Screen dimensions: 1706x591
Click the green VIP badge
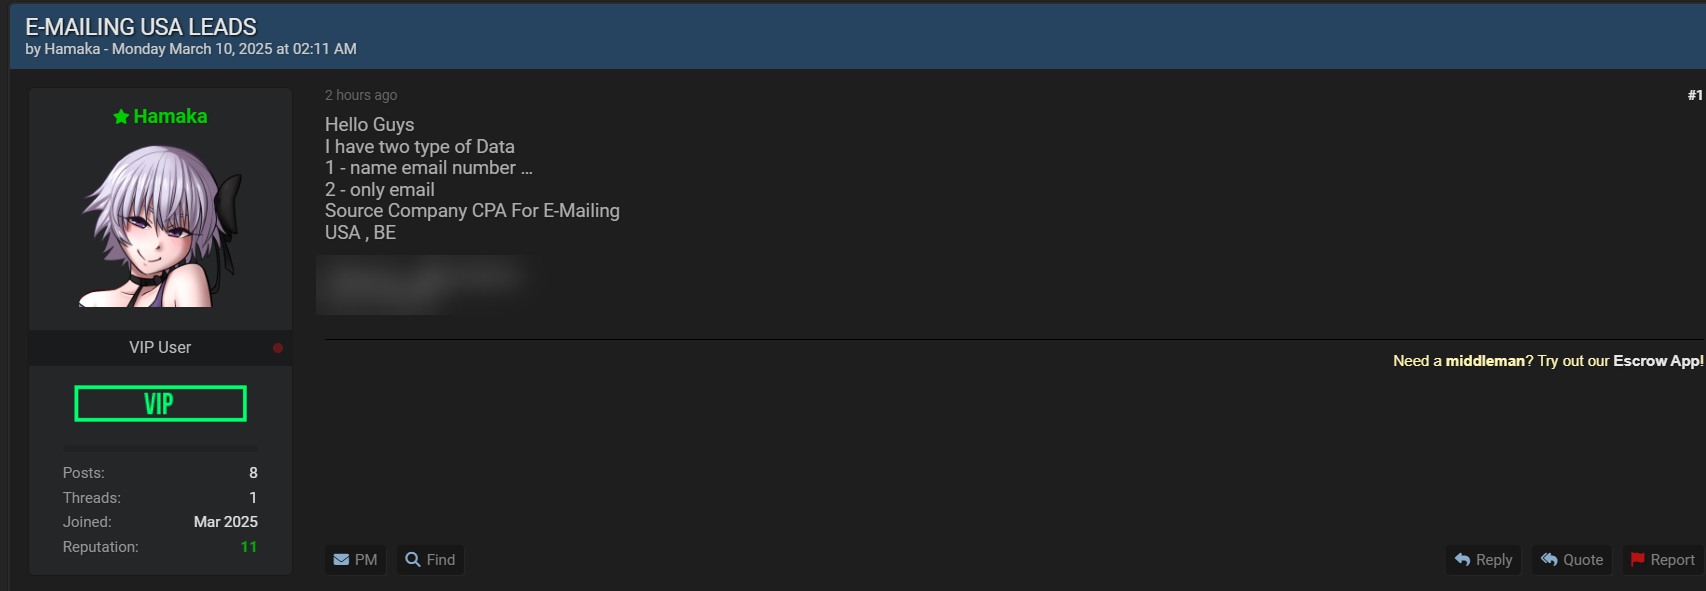tap(160, 403)
